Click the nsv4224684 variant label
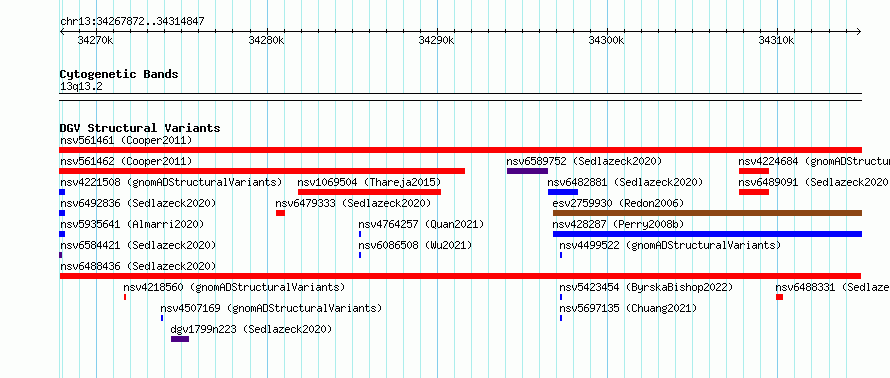Image resolution: width=890 pixels, height=378 pixels. pos(814,161)
